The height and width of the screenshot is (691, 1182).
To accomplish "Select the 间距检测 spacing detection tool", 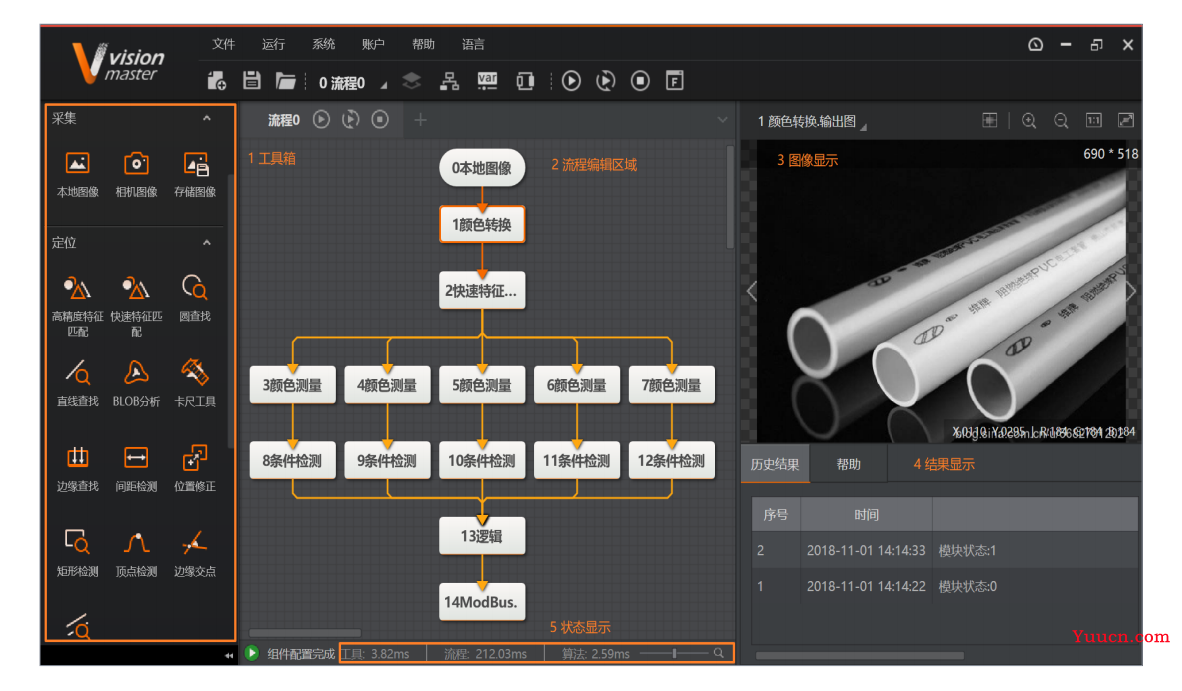I will (x=136, y=469).
